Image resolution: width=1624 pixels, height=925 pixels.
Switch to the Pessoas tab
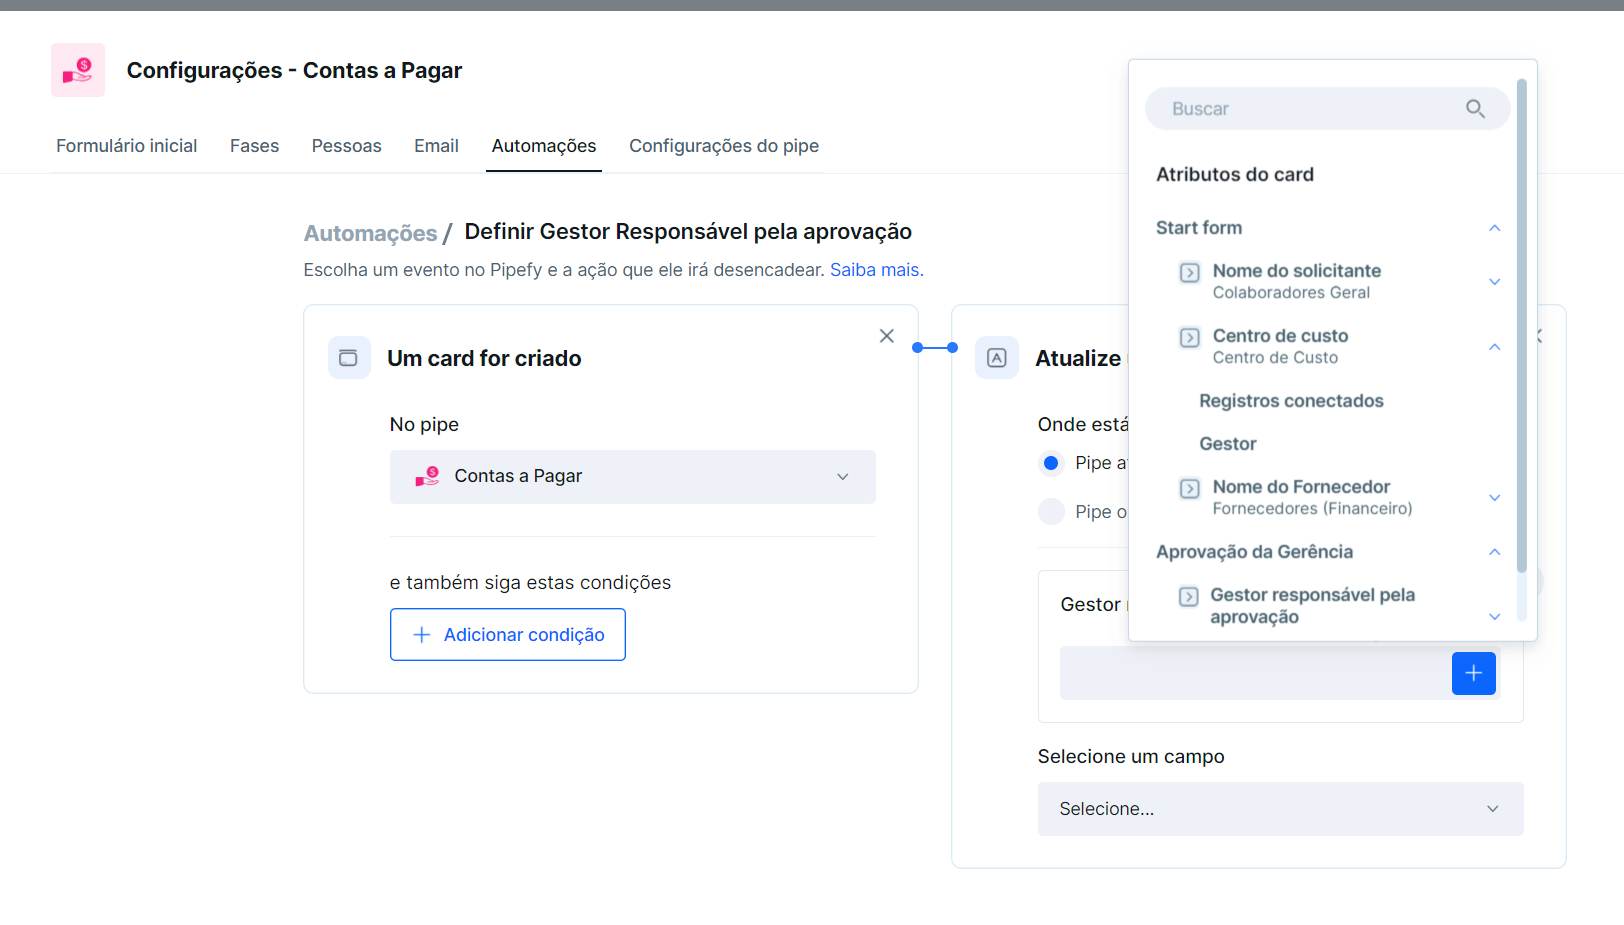click(346, 146)
